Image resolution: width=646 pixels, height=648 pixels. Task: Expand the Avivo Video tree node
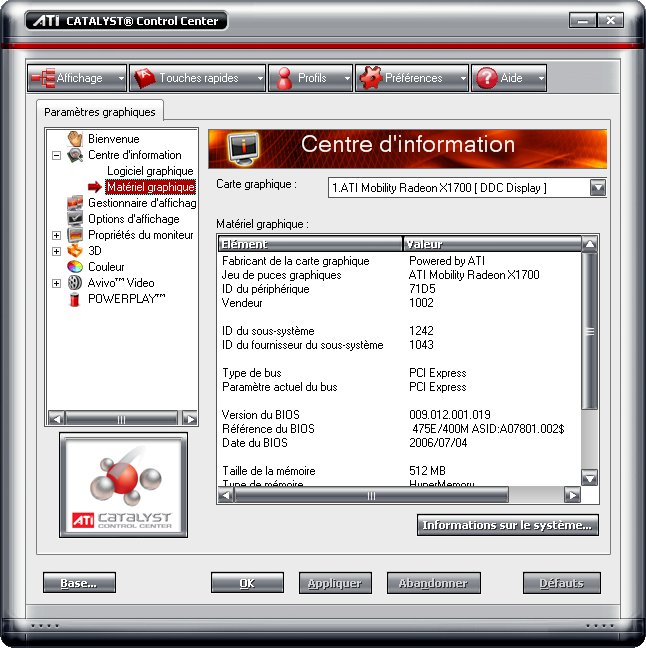click(56, 283)
